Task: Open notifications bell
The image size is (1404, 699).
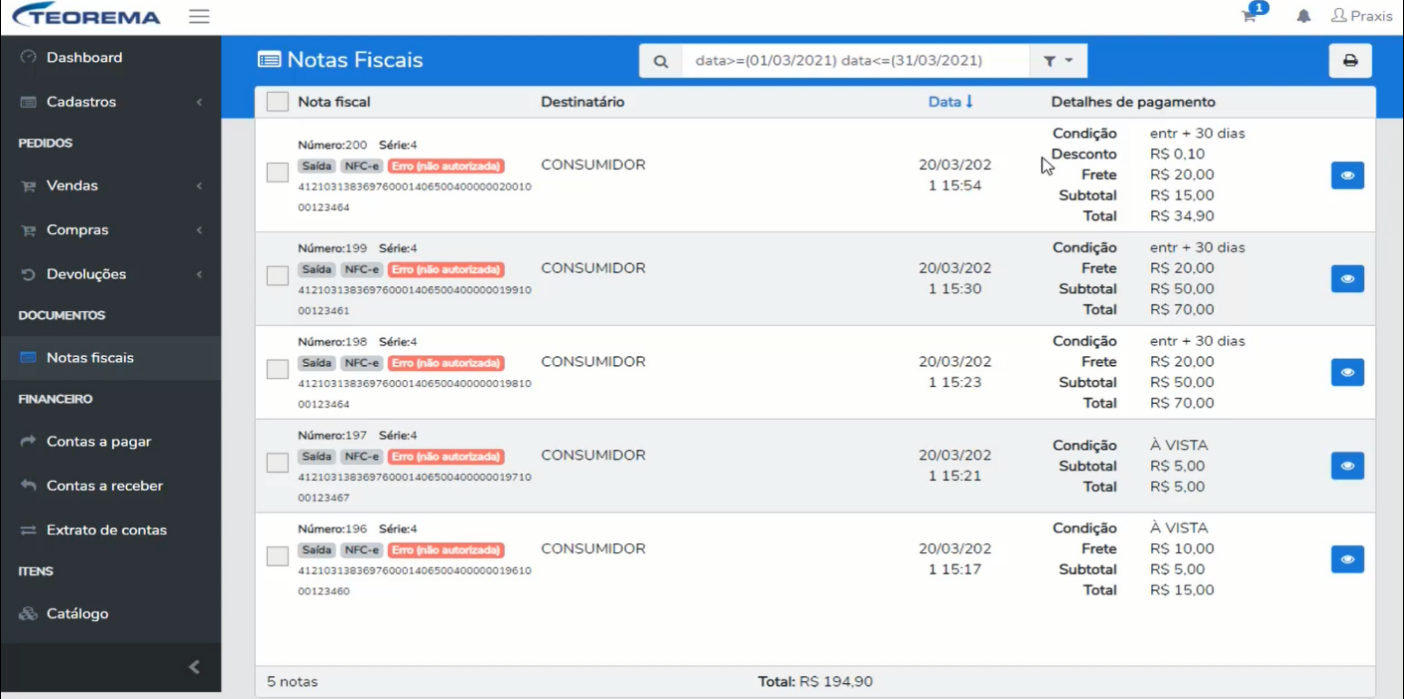Action: pyautogui.click(x=1304, y=16)
